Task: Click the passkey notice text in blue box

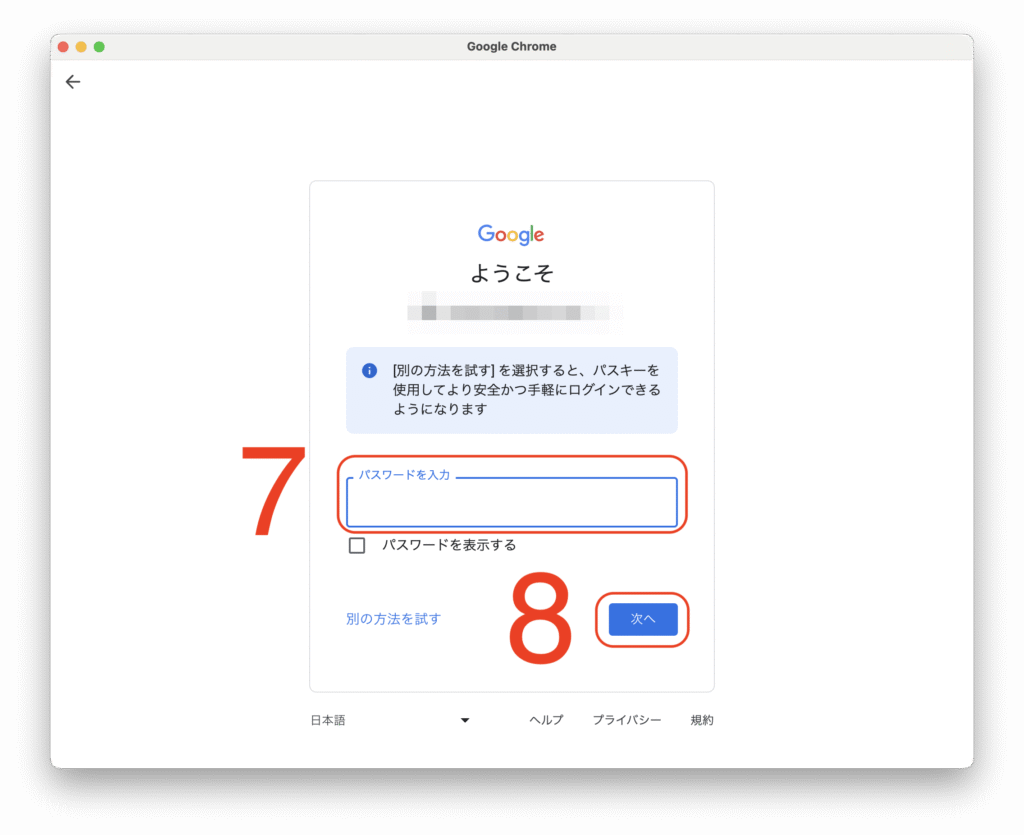Action: [526, 390]
